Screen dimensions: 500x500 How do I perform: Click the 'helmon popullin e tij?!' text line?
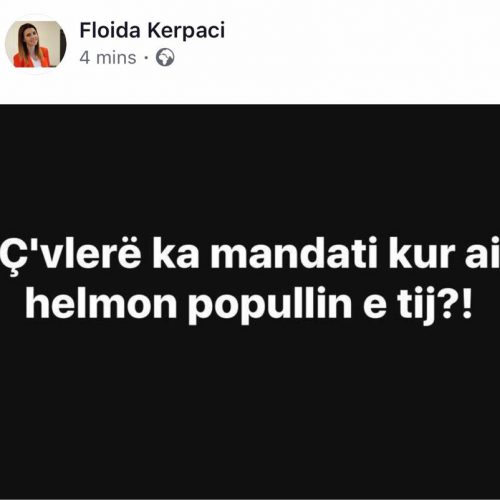point(249,305)
